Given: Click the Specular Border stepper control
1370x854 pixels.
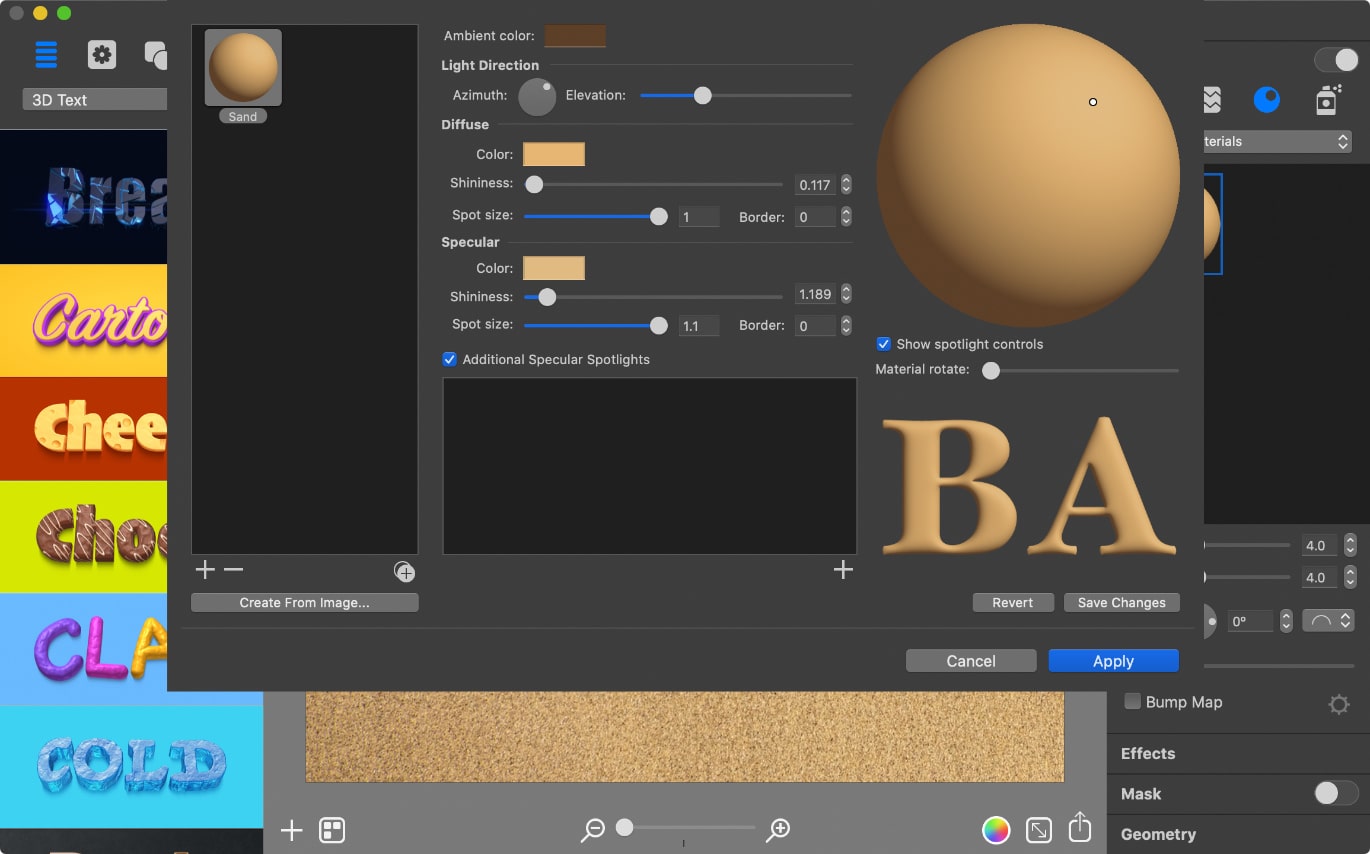Looking at the screenshot, I should (x=845, y=325).
